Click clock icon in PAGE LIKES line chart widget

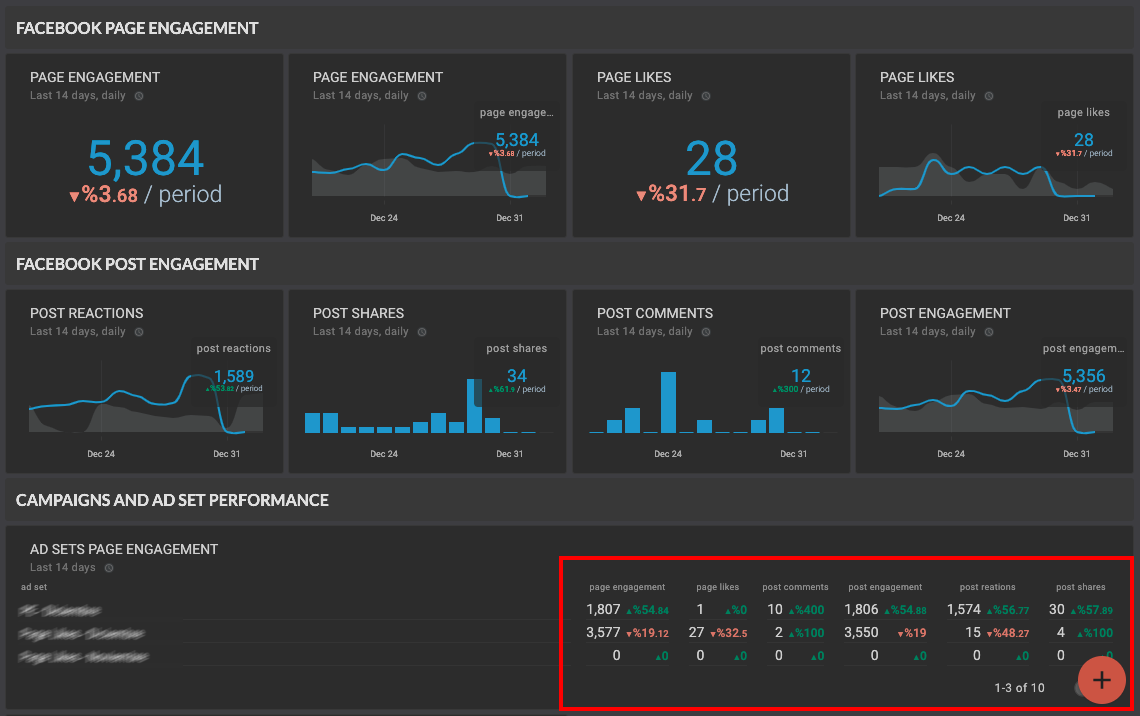coord(989,96)
